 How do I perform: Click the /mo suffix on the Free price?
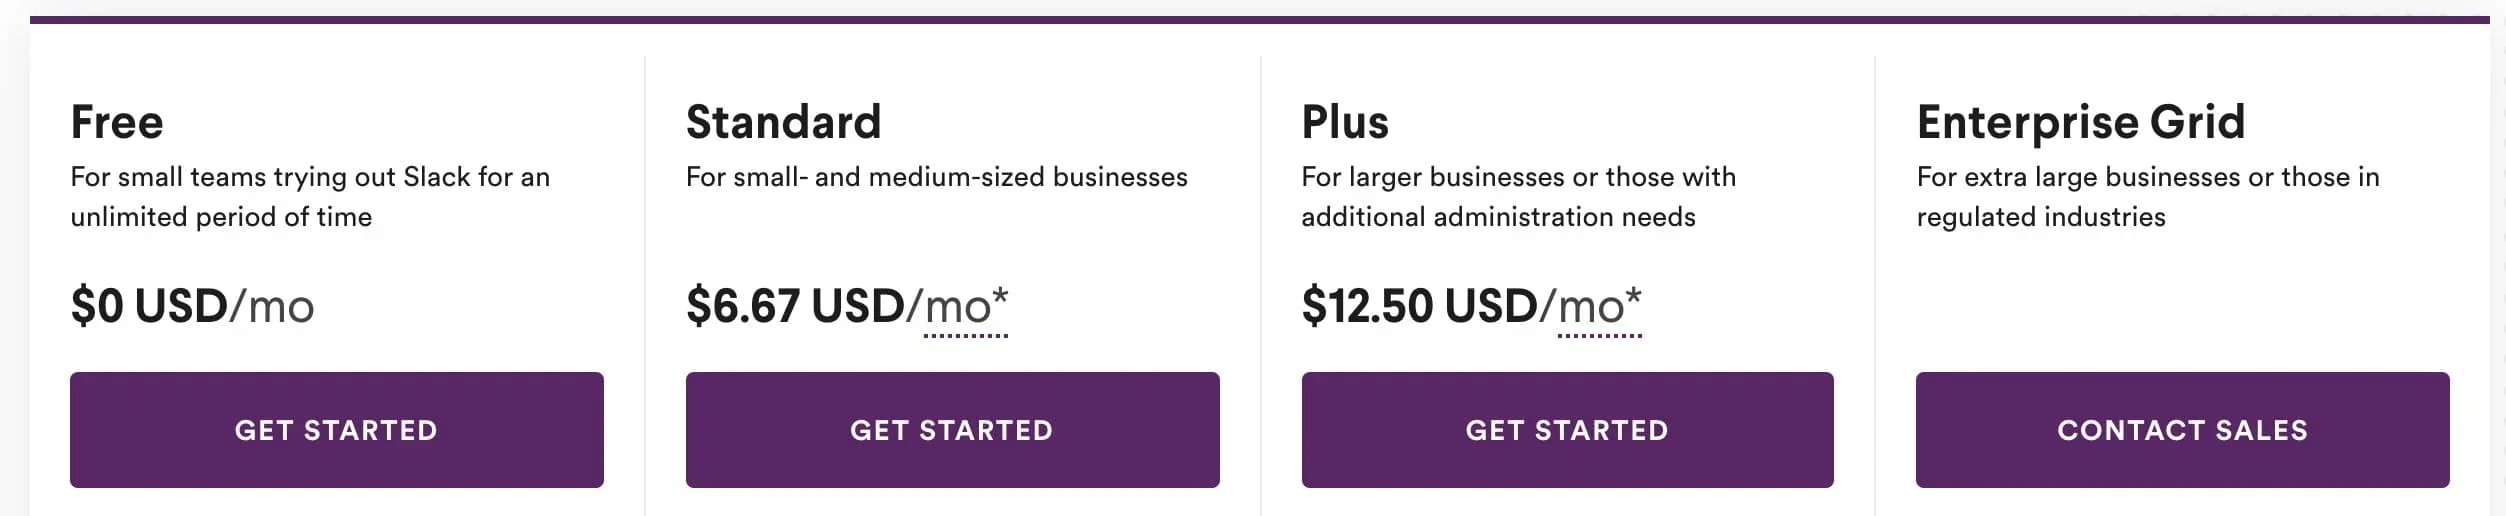point(272,306)
